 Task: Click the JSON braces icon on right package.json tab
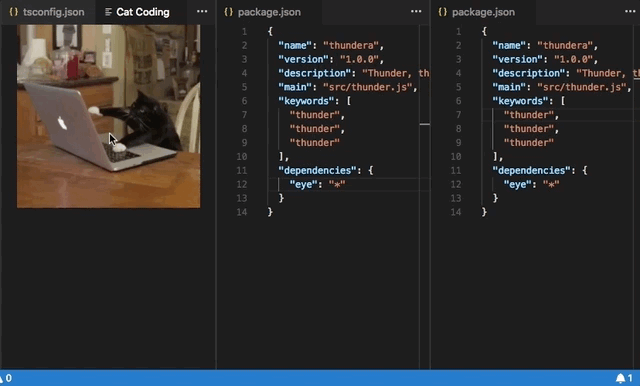[443, 12]
